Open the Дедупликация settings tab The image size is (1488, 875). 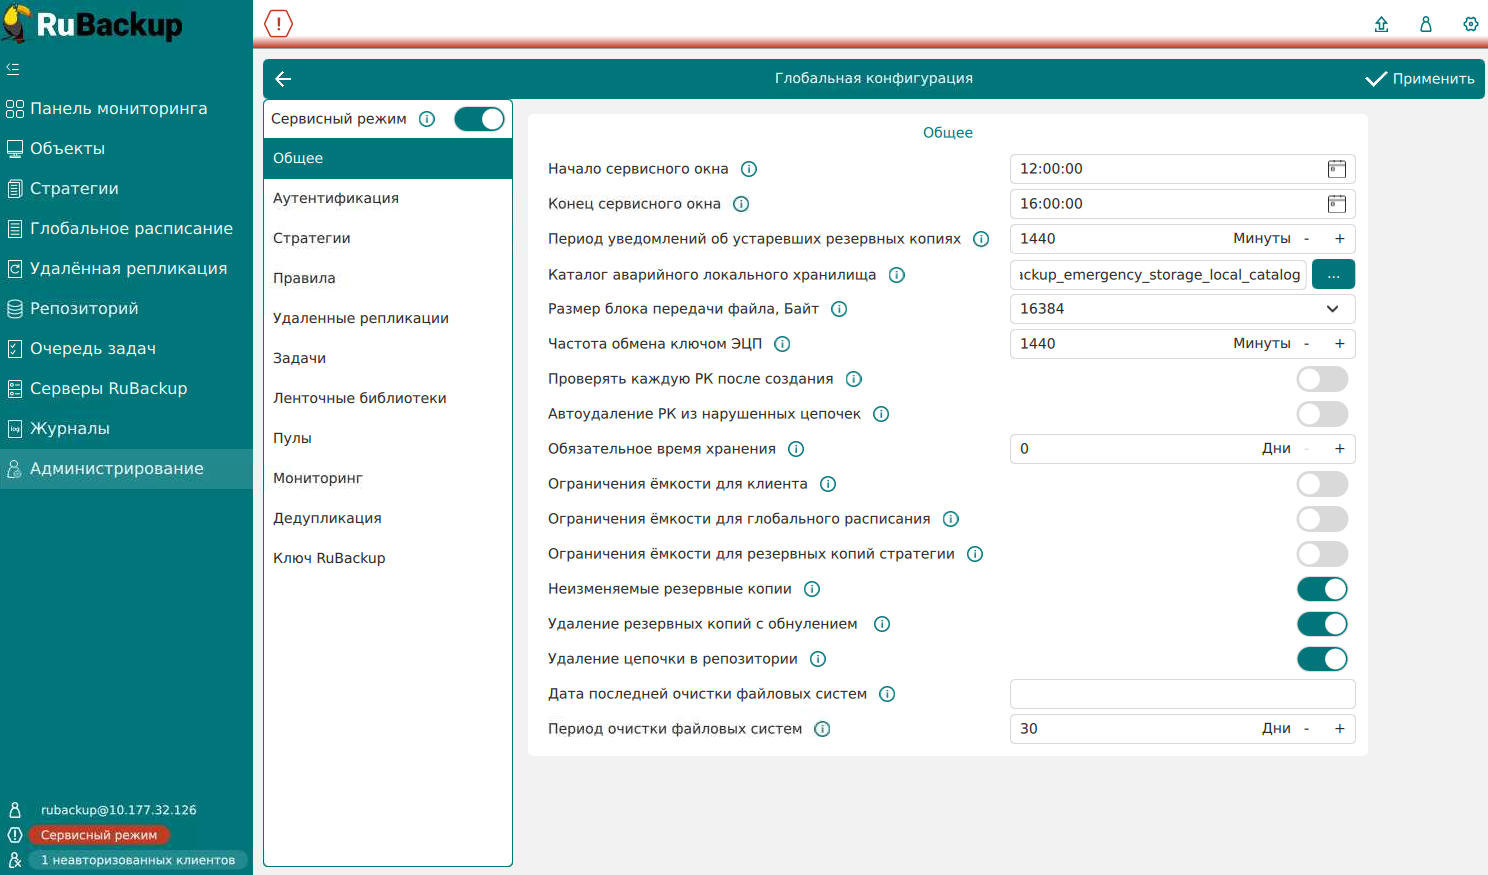(388, 519)
